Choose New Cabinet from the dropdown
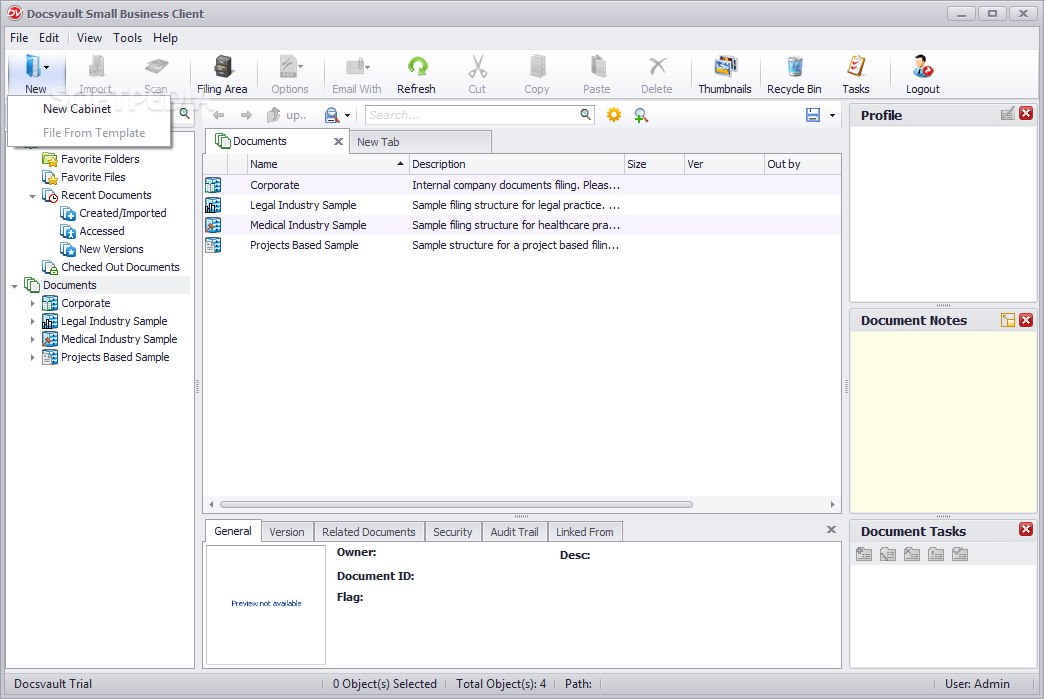This screenshot has height=699, width=1044. point(77,109)
